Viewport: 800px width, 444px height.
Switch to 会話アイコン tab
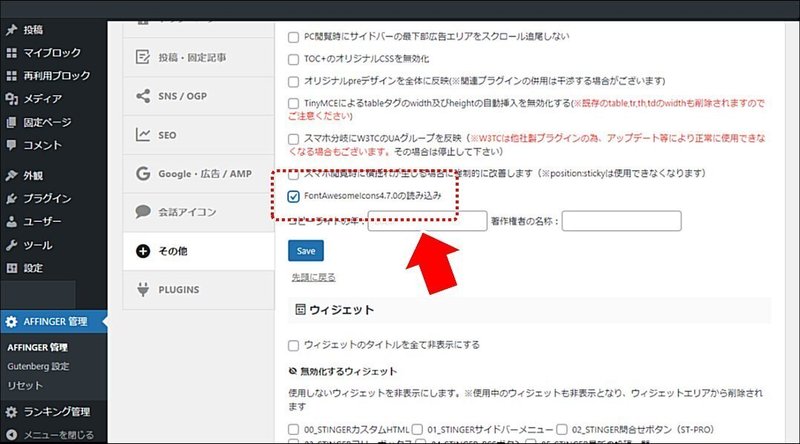click(198, 212)
